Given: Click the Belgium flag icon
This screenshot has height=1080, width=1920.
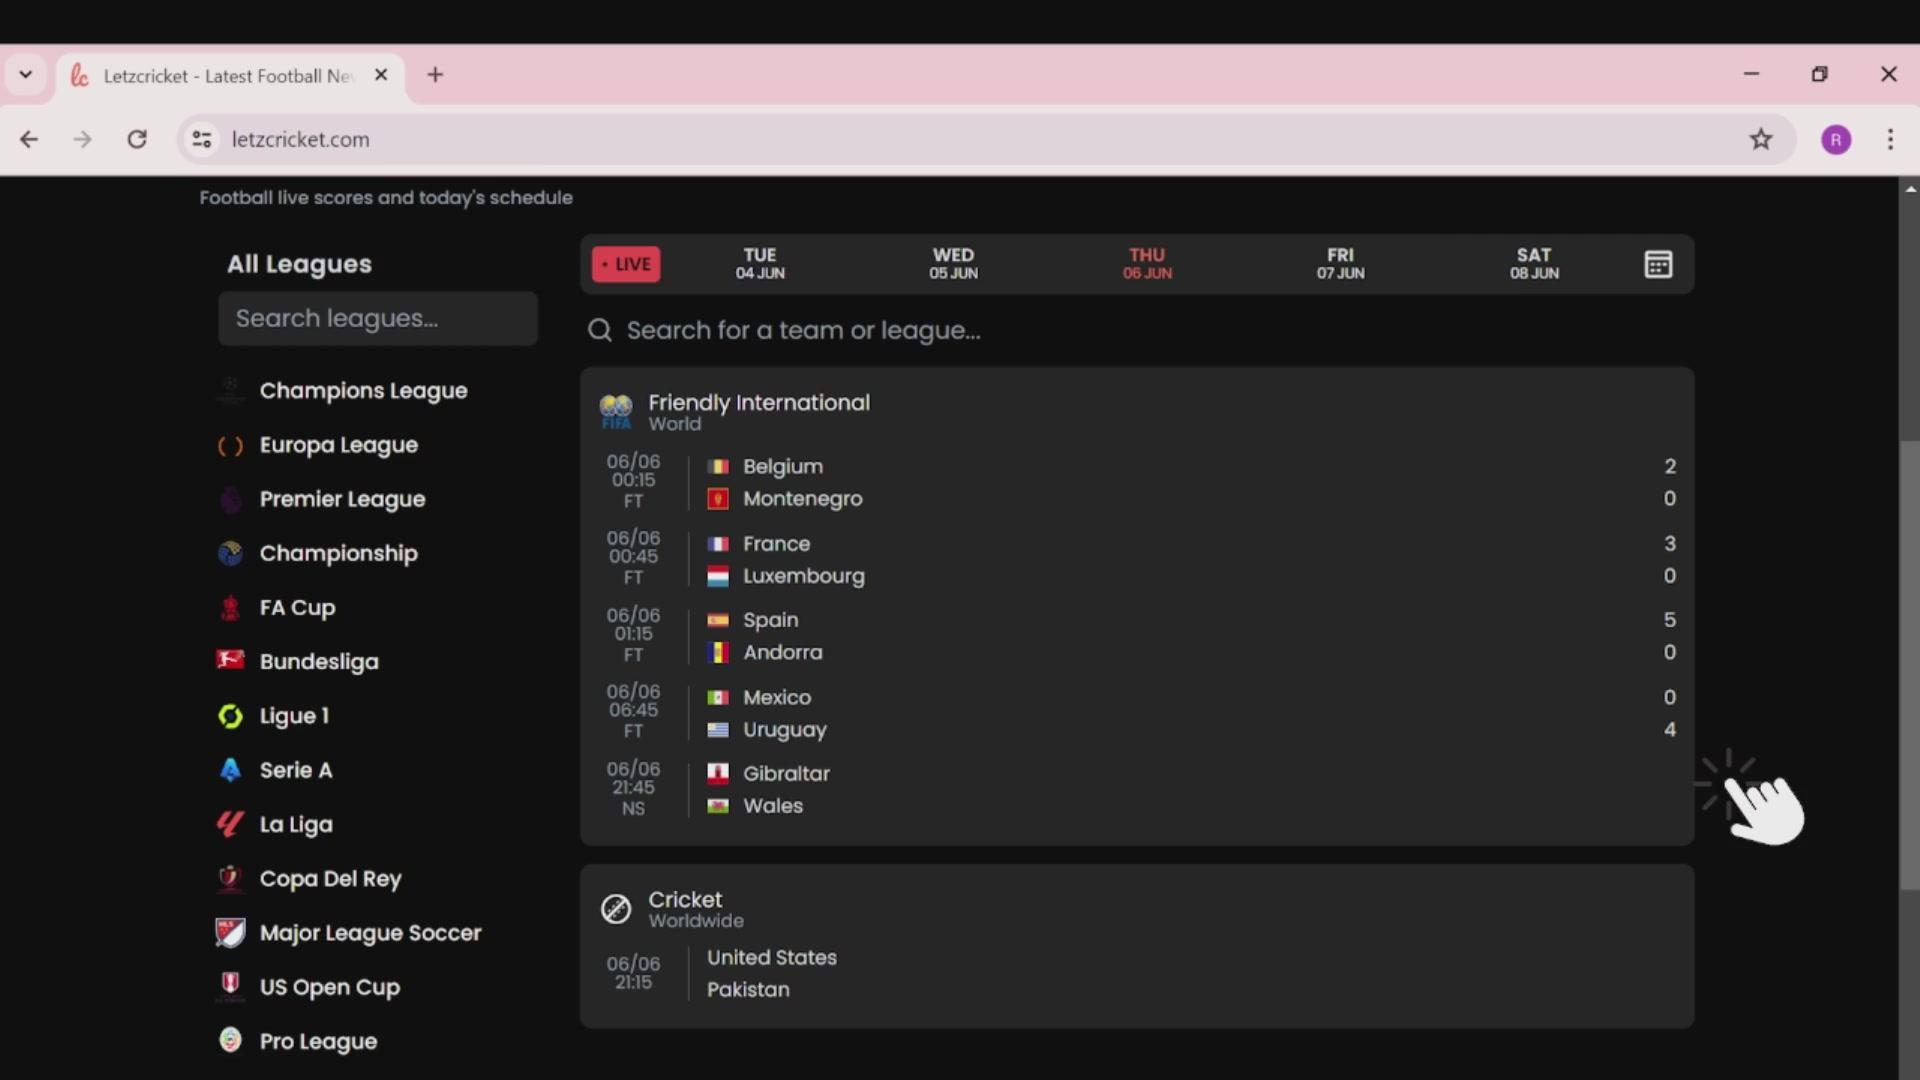Looking at the screenshot, I should click(x=718, y=467).
